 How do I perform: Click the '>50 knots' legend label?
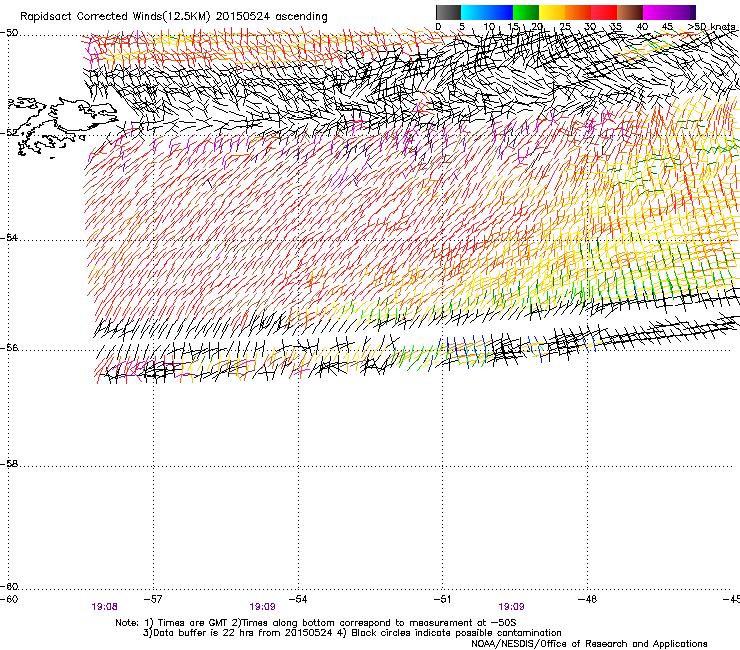(712, 26)
